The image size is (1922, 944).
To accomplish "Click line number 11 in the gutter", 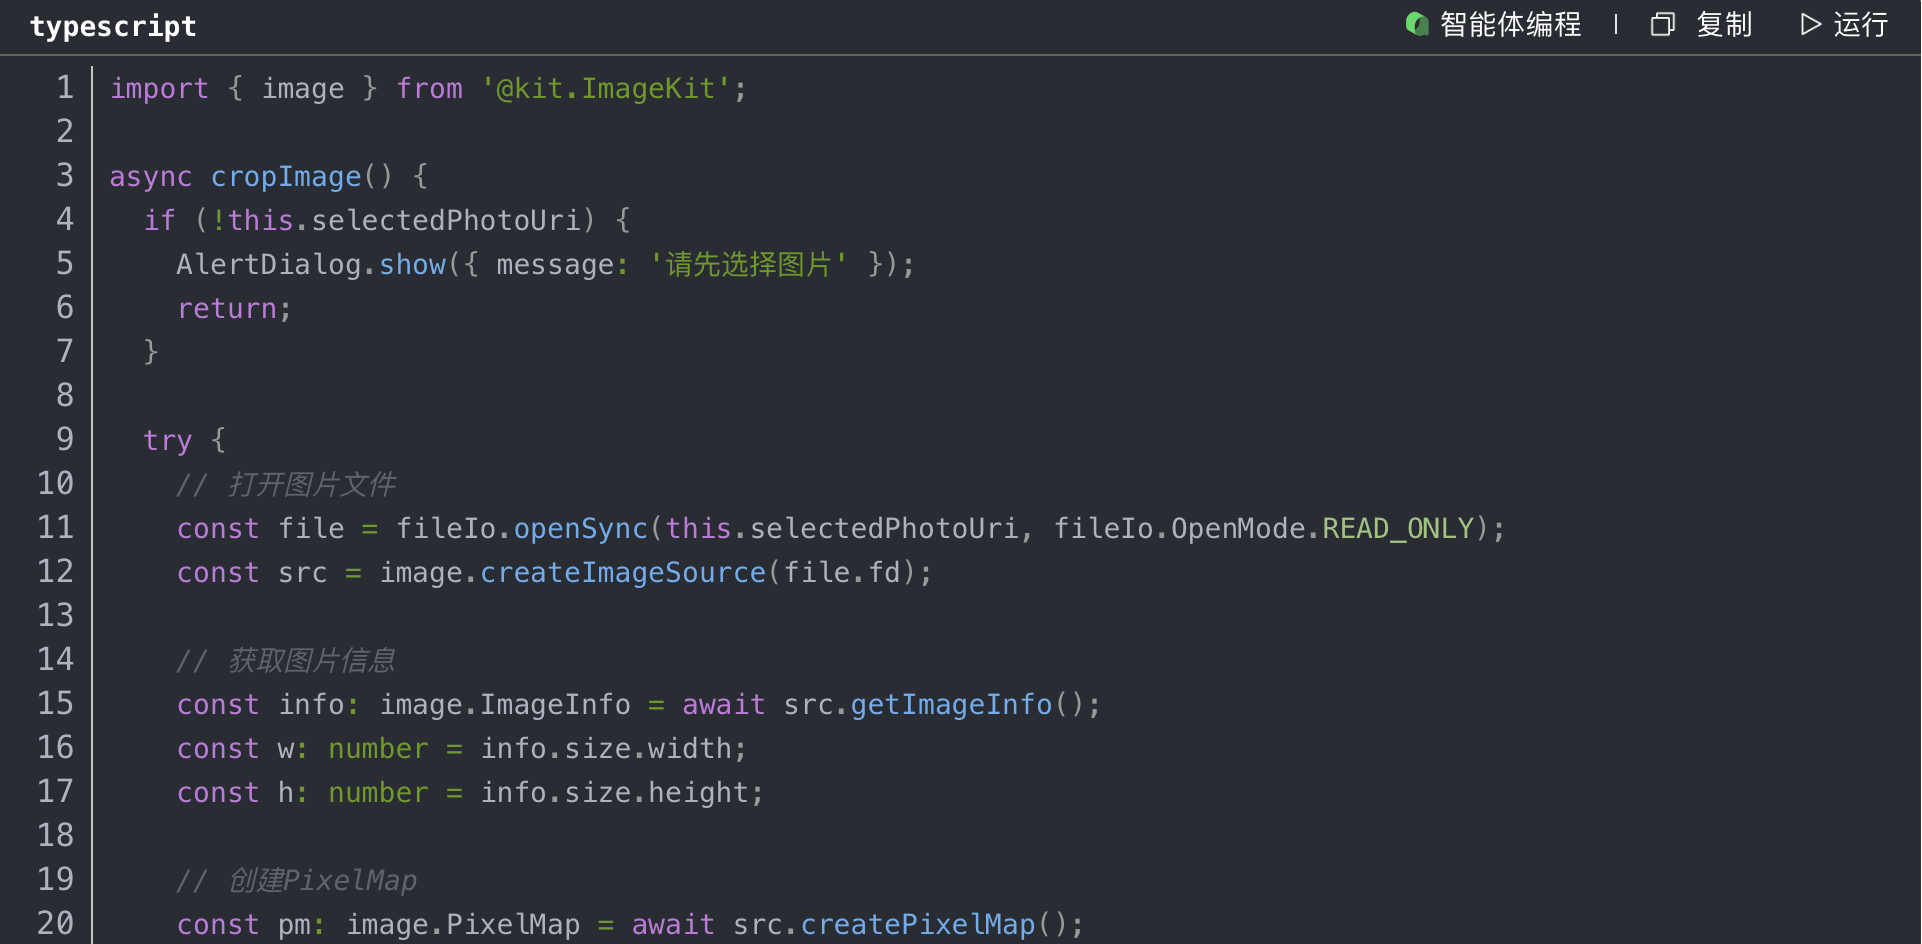I will 56,528.
